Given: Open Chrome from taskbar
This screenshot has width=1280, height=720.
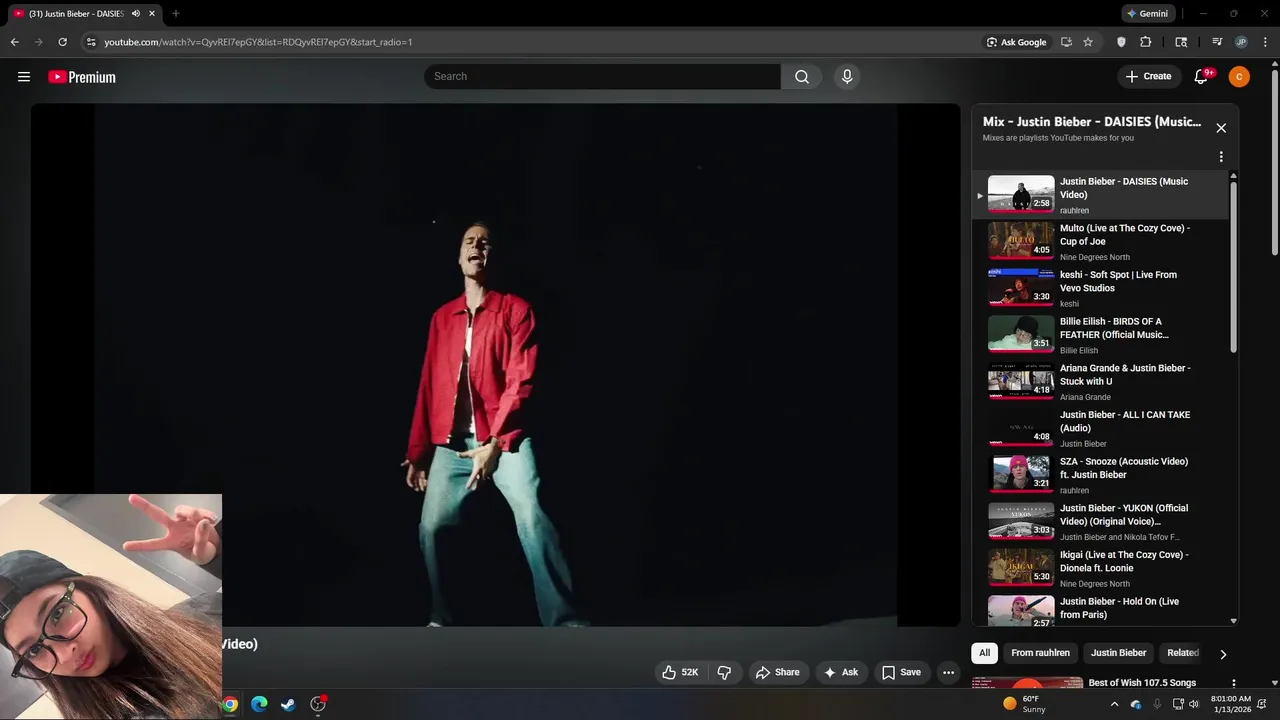Looking at the screenshot, I should (x=230, y=704).
